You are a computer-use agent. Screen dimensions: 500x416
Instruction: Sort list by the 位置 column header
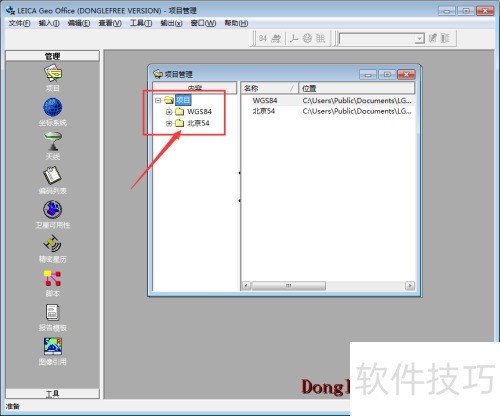click(x=356, y=88)
